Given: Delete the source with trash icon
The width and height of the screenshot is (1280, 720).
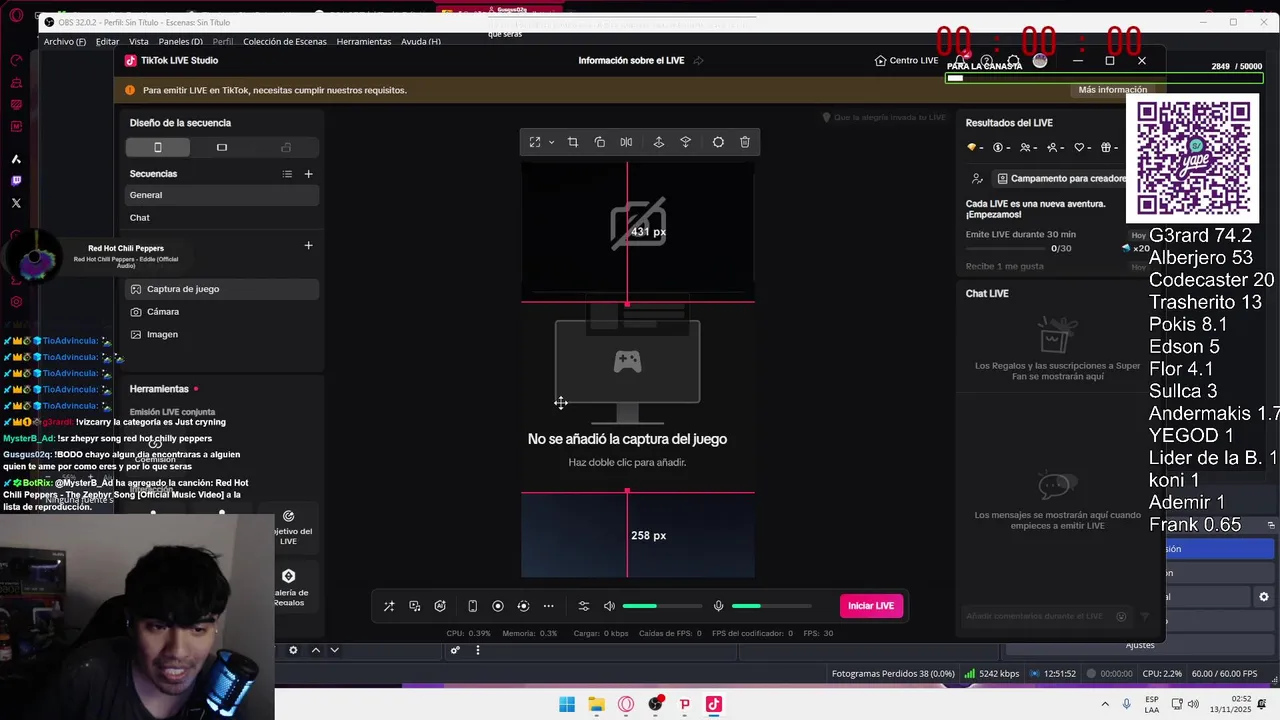Looking at the screenshot, I should pos(745,142).
